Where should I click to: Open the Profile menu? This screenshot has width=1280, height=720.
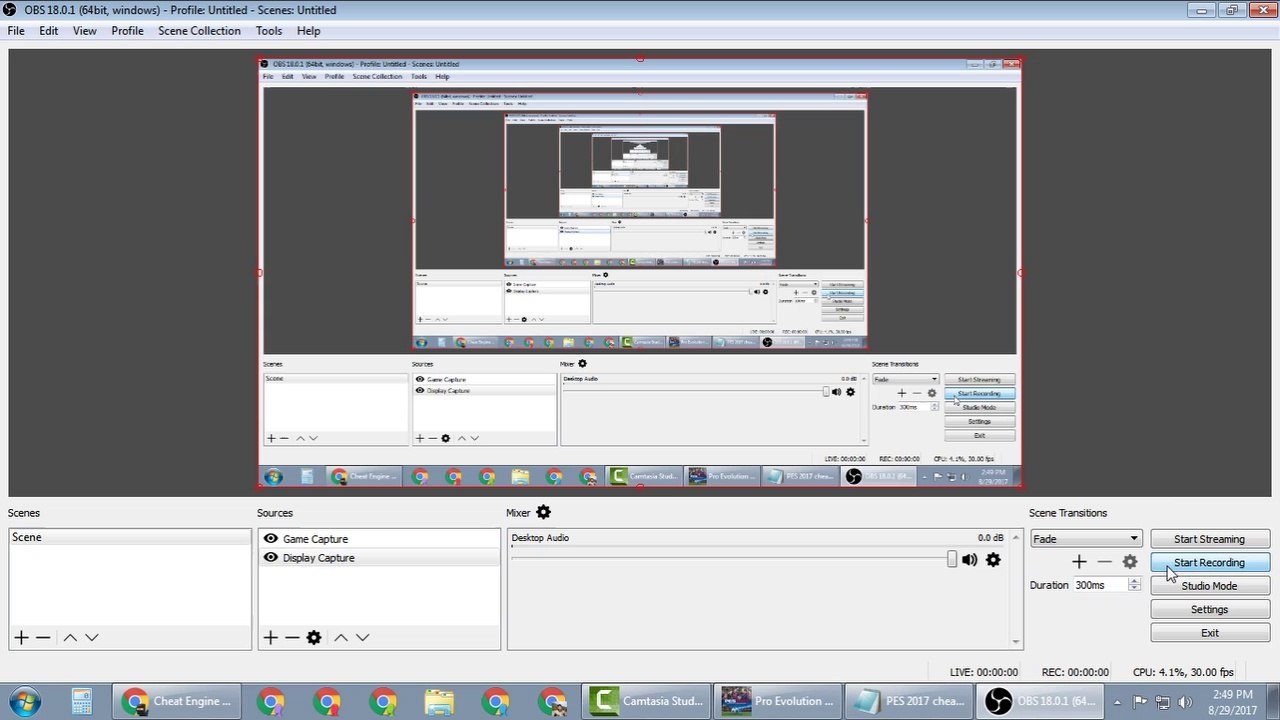click(x=127, y=31)
